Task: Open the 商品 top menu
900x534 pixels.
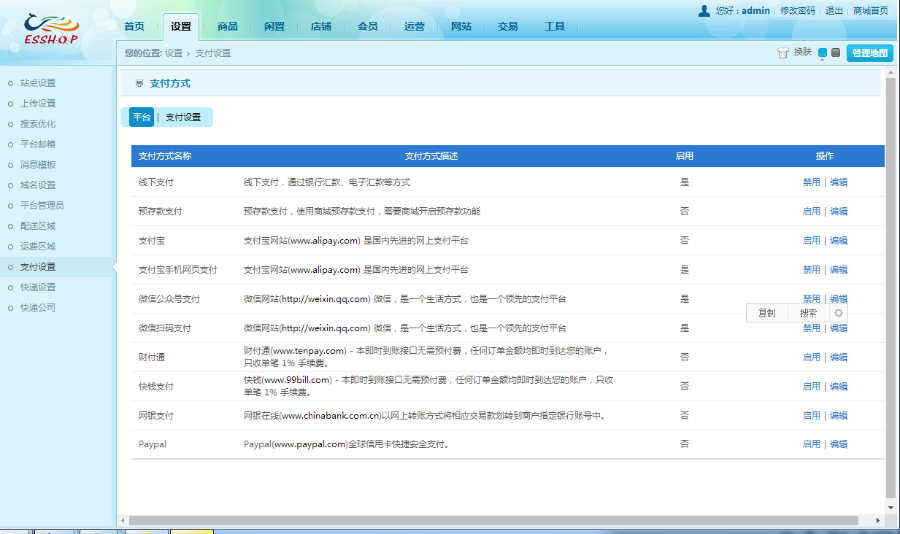Action: pyautogui.click(x=227, y=26)
